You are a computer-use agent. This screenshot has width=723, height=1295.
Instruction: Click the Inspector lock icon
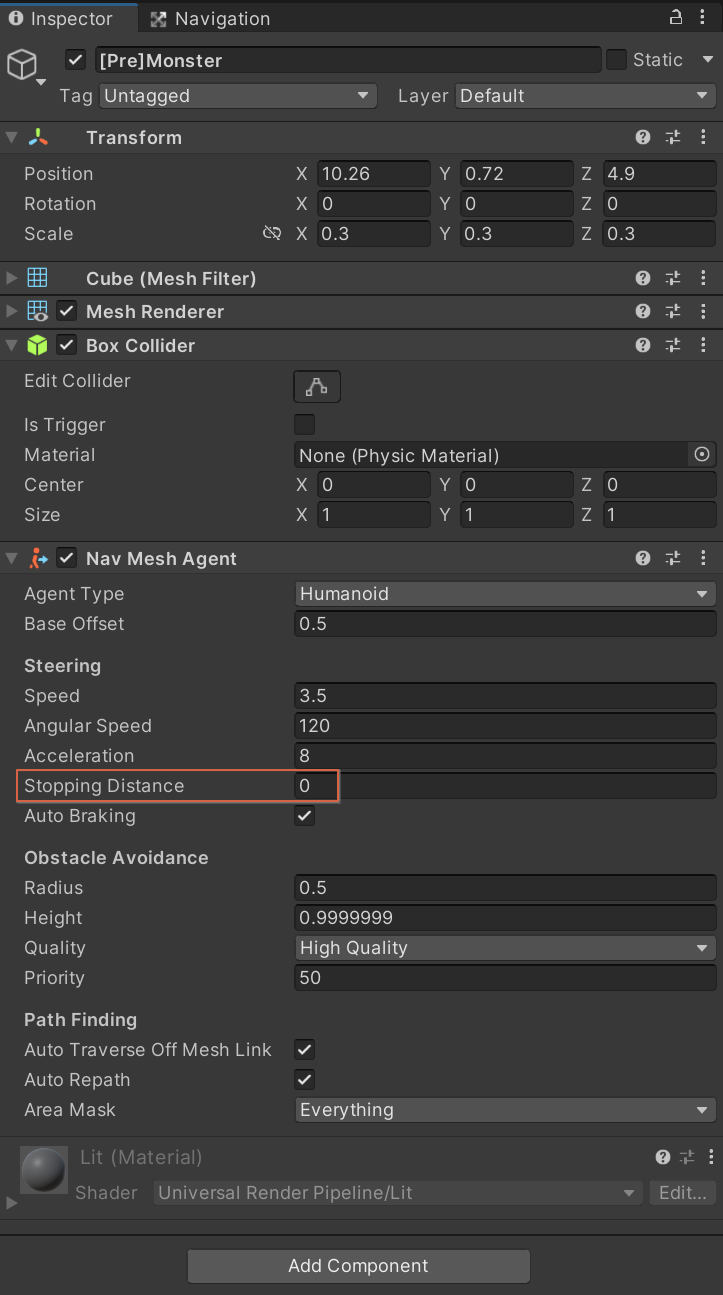(x=677, y=17)
